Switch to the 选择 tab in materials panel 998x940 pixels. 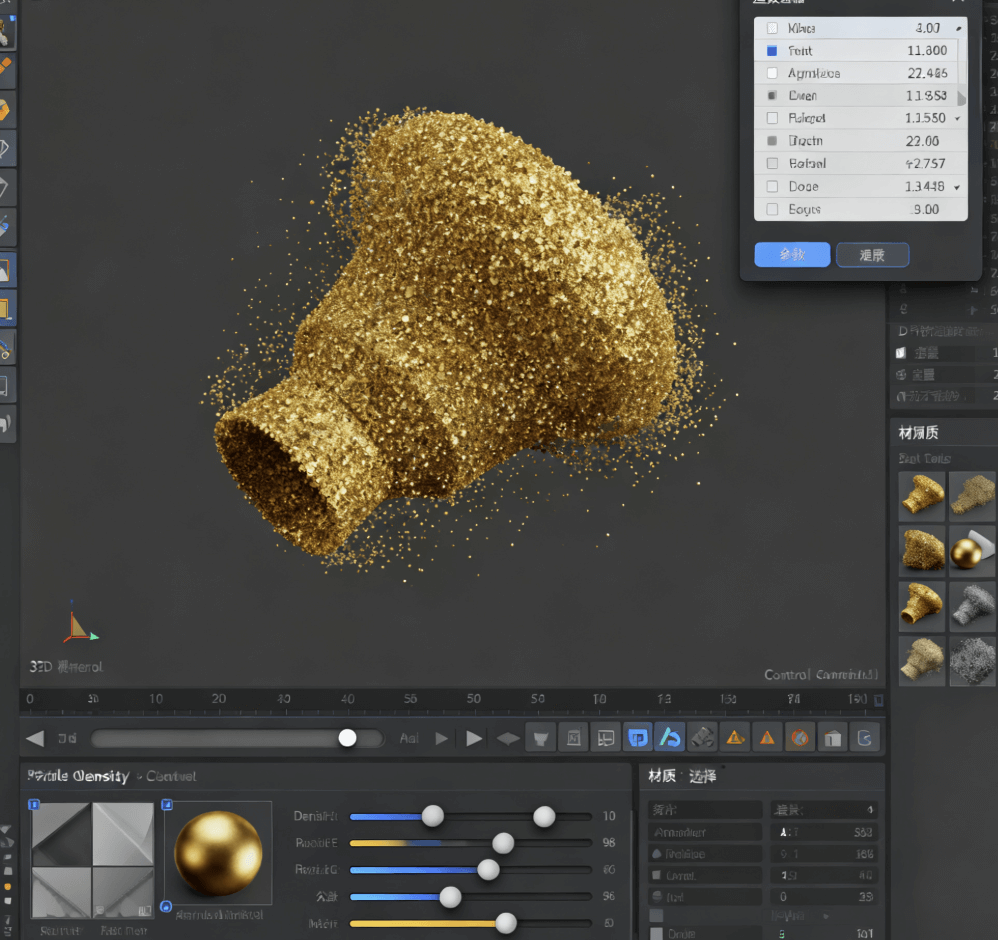tap(703, 776)
